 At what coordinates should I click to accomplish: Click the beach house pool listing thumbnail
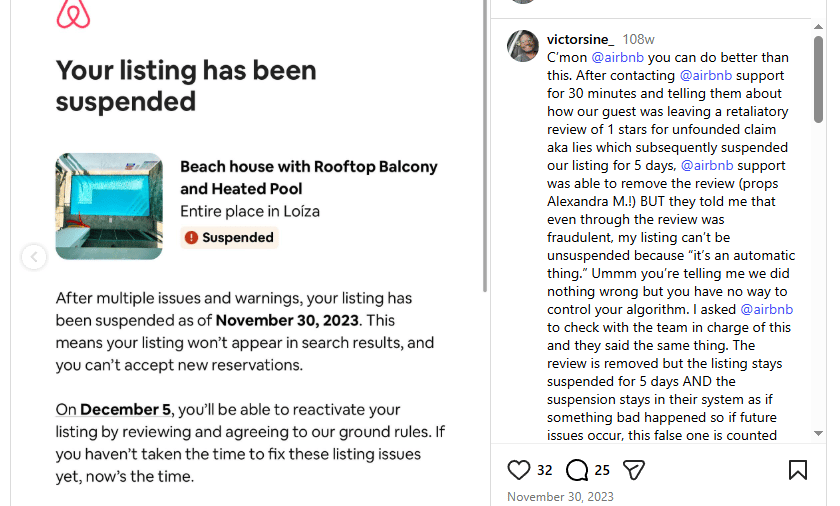[109, 206]
